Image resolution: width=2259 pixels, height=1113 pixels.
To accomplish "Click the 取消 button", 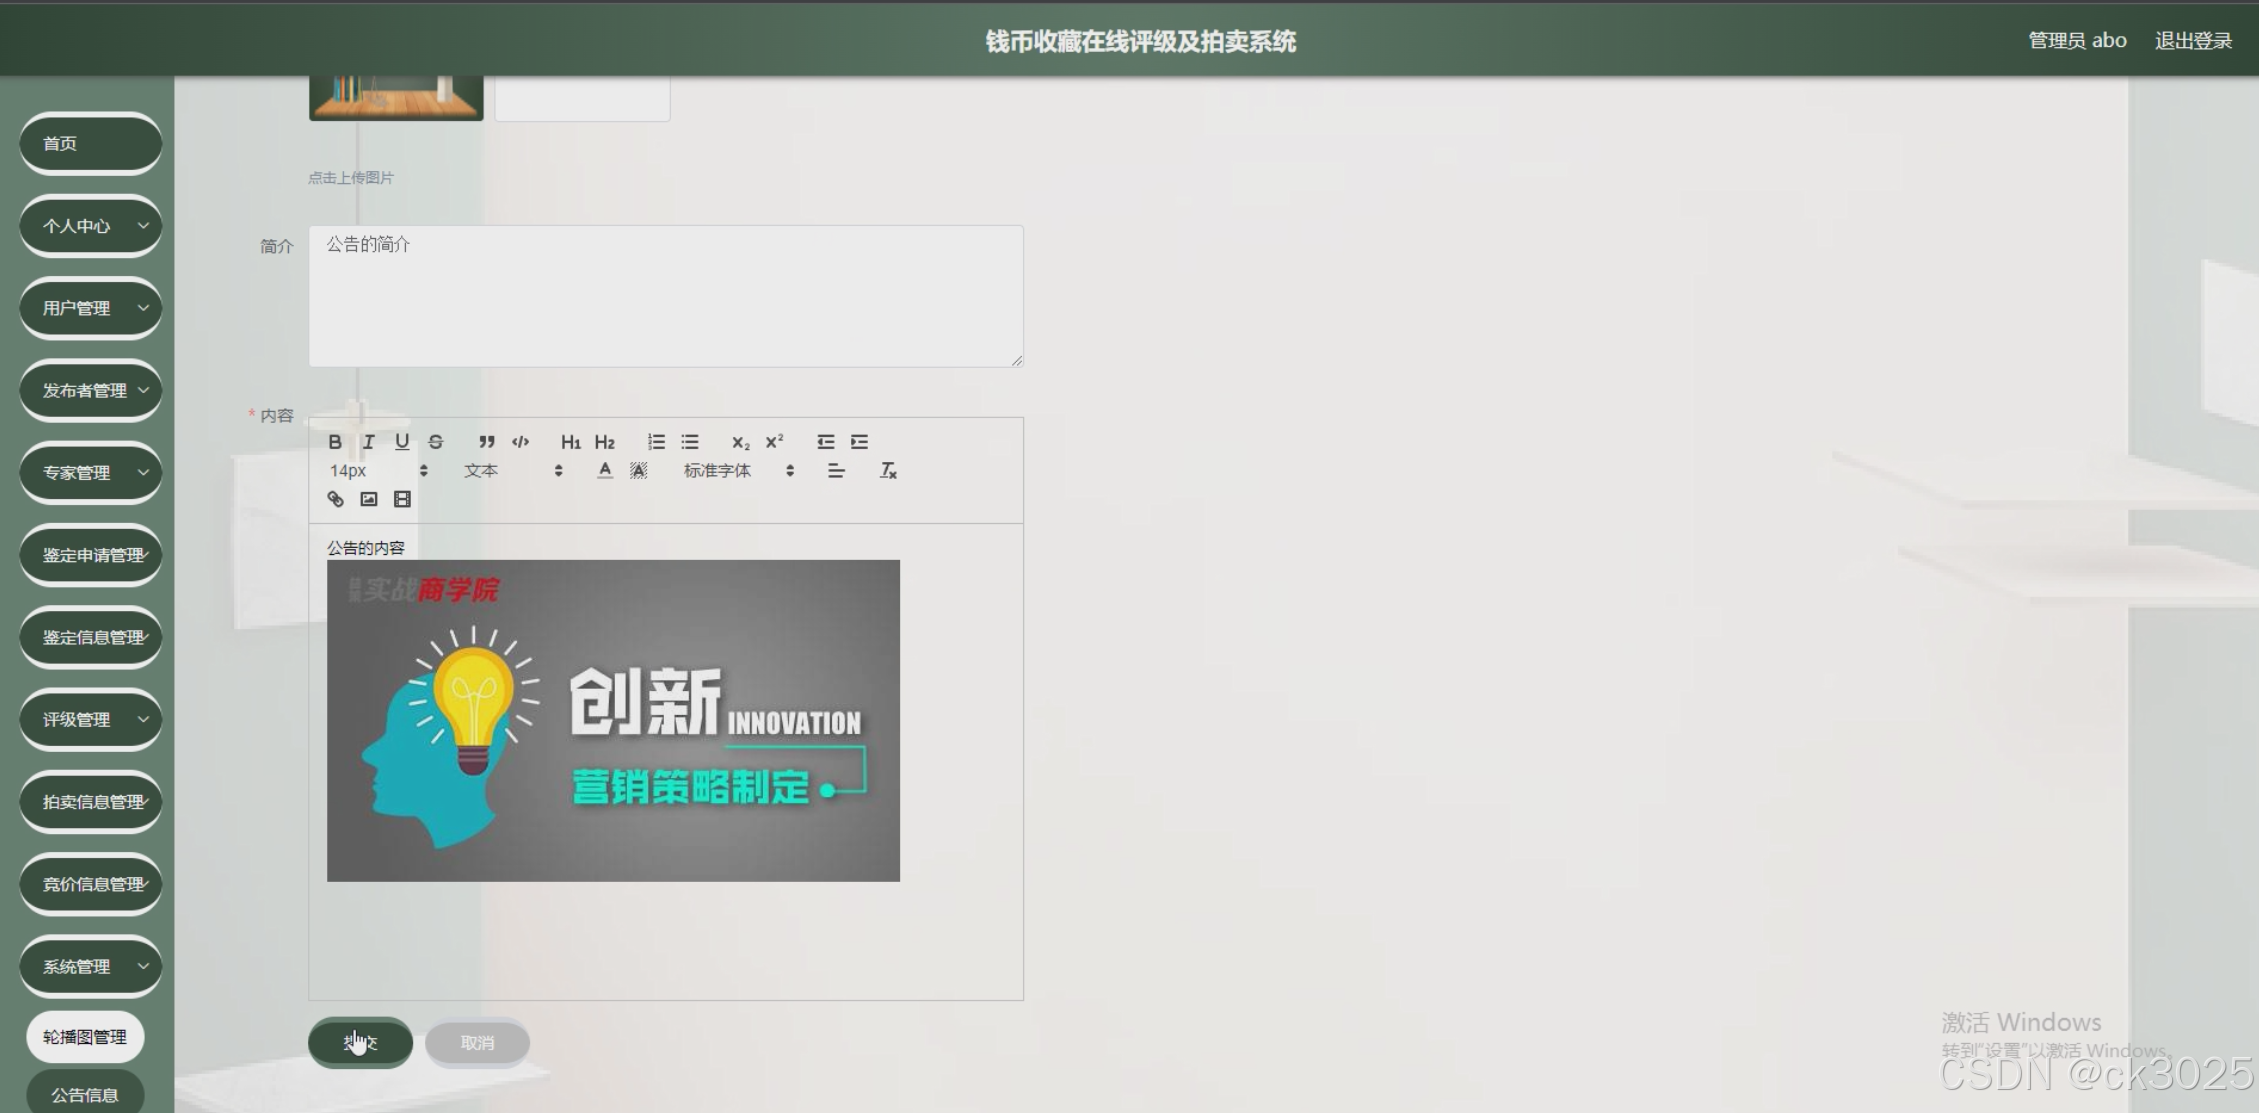I will coord(477,1043).
